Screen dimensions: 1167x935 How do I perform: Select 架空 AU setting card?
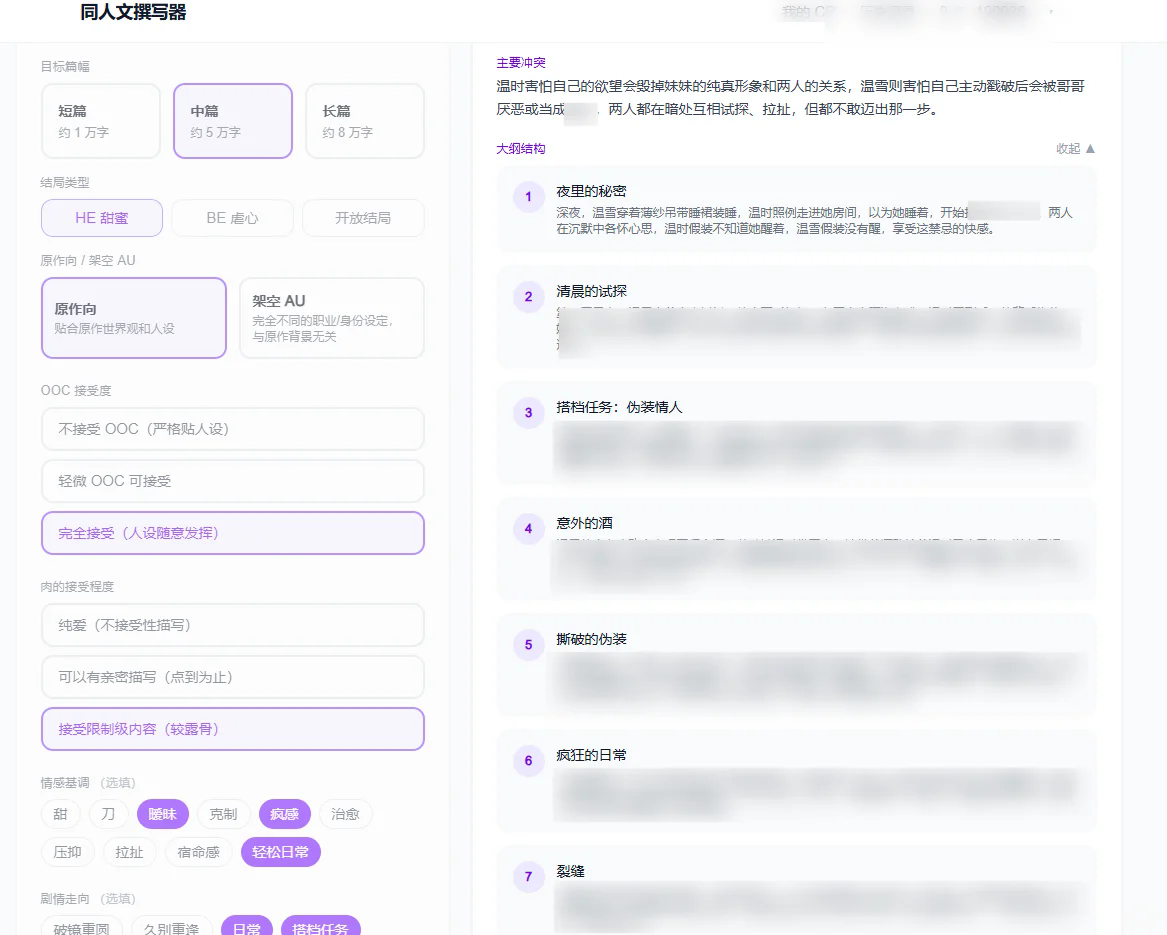(332, 318)
